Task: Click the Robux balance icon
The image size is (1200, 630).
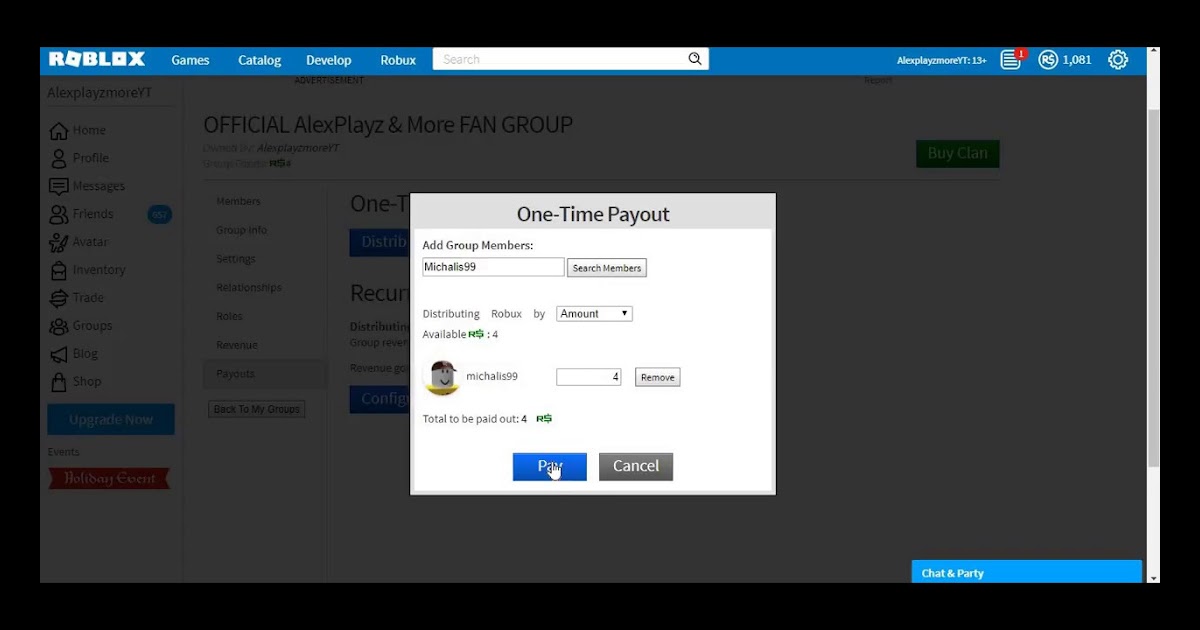Action: point(1047,60)
